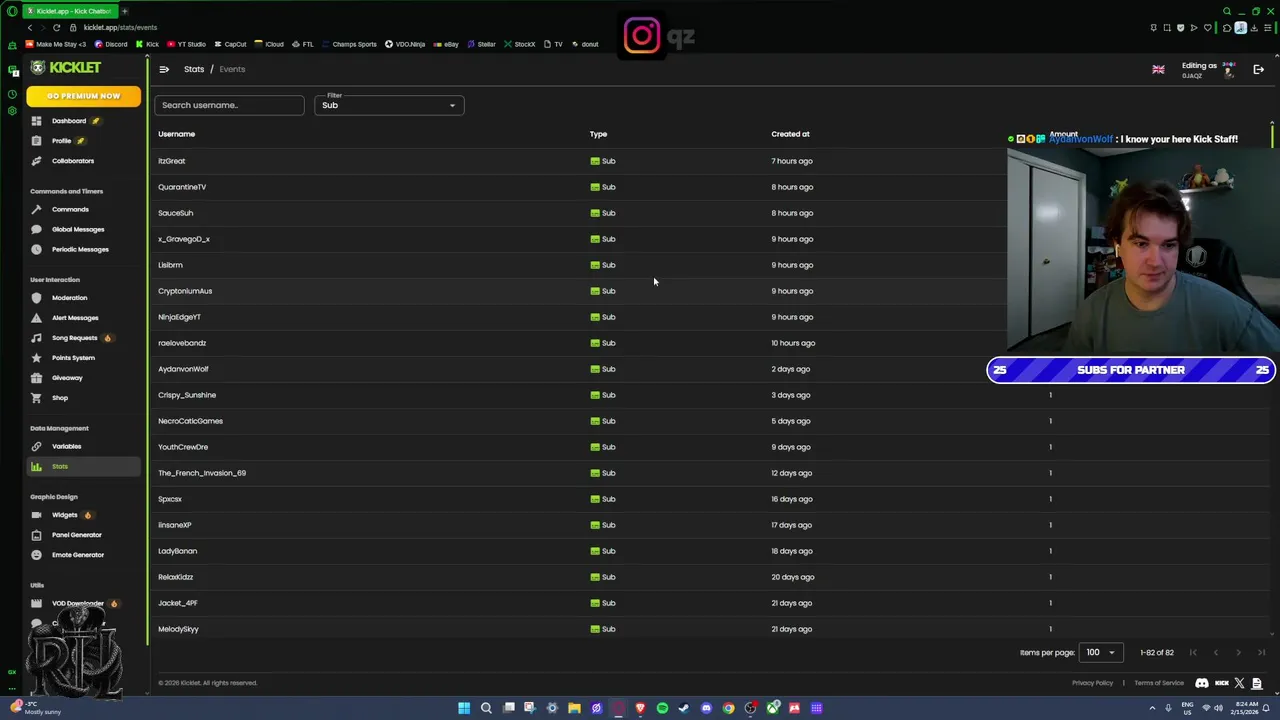Click the Username column header
This screenshot has height=720, width=1280.
[176, 134]
